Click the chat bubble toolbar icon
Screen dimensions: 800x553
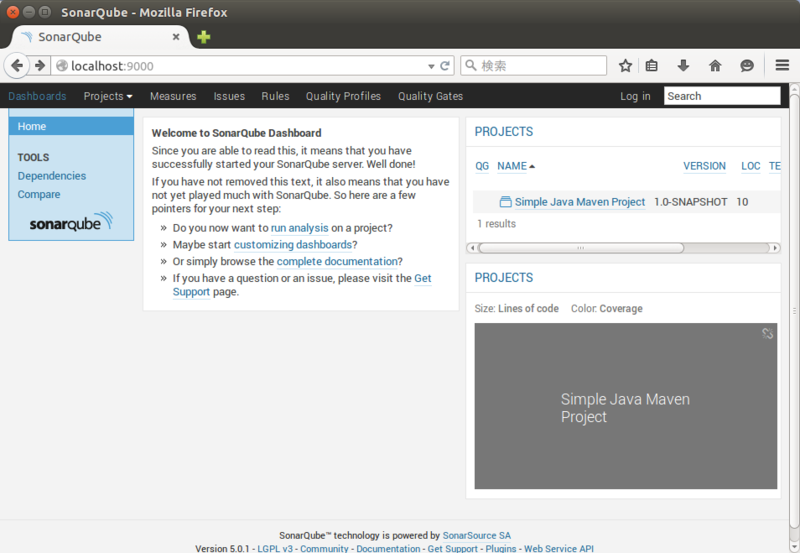747,66
